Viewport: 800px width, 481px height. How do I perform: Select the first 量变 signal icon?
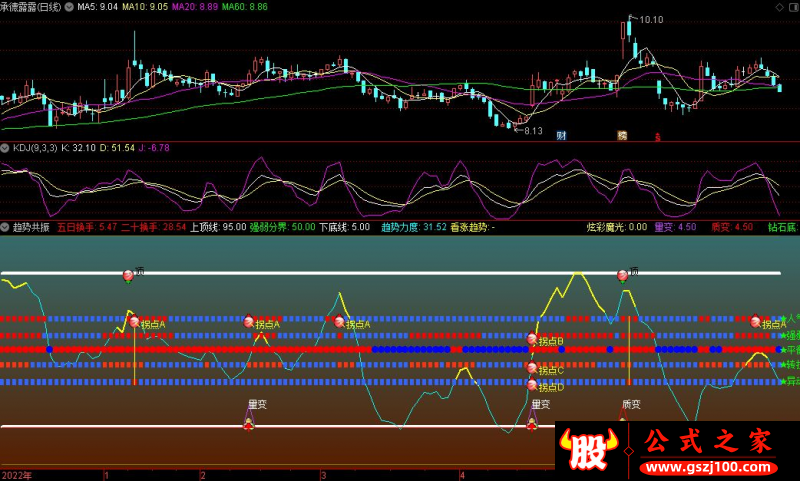coord(248,425)
